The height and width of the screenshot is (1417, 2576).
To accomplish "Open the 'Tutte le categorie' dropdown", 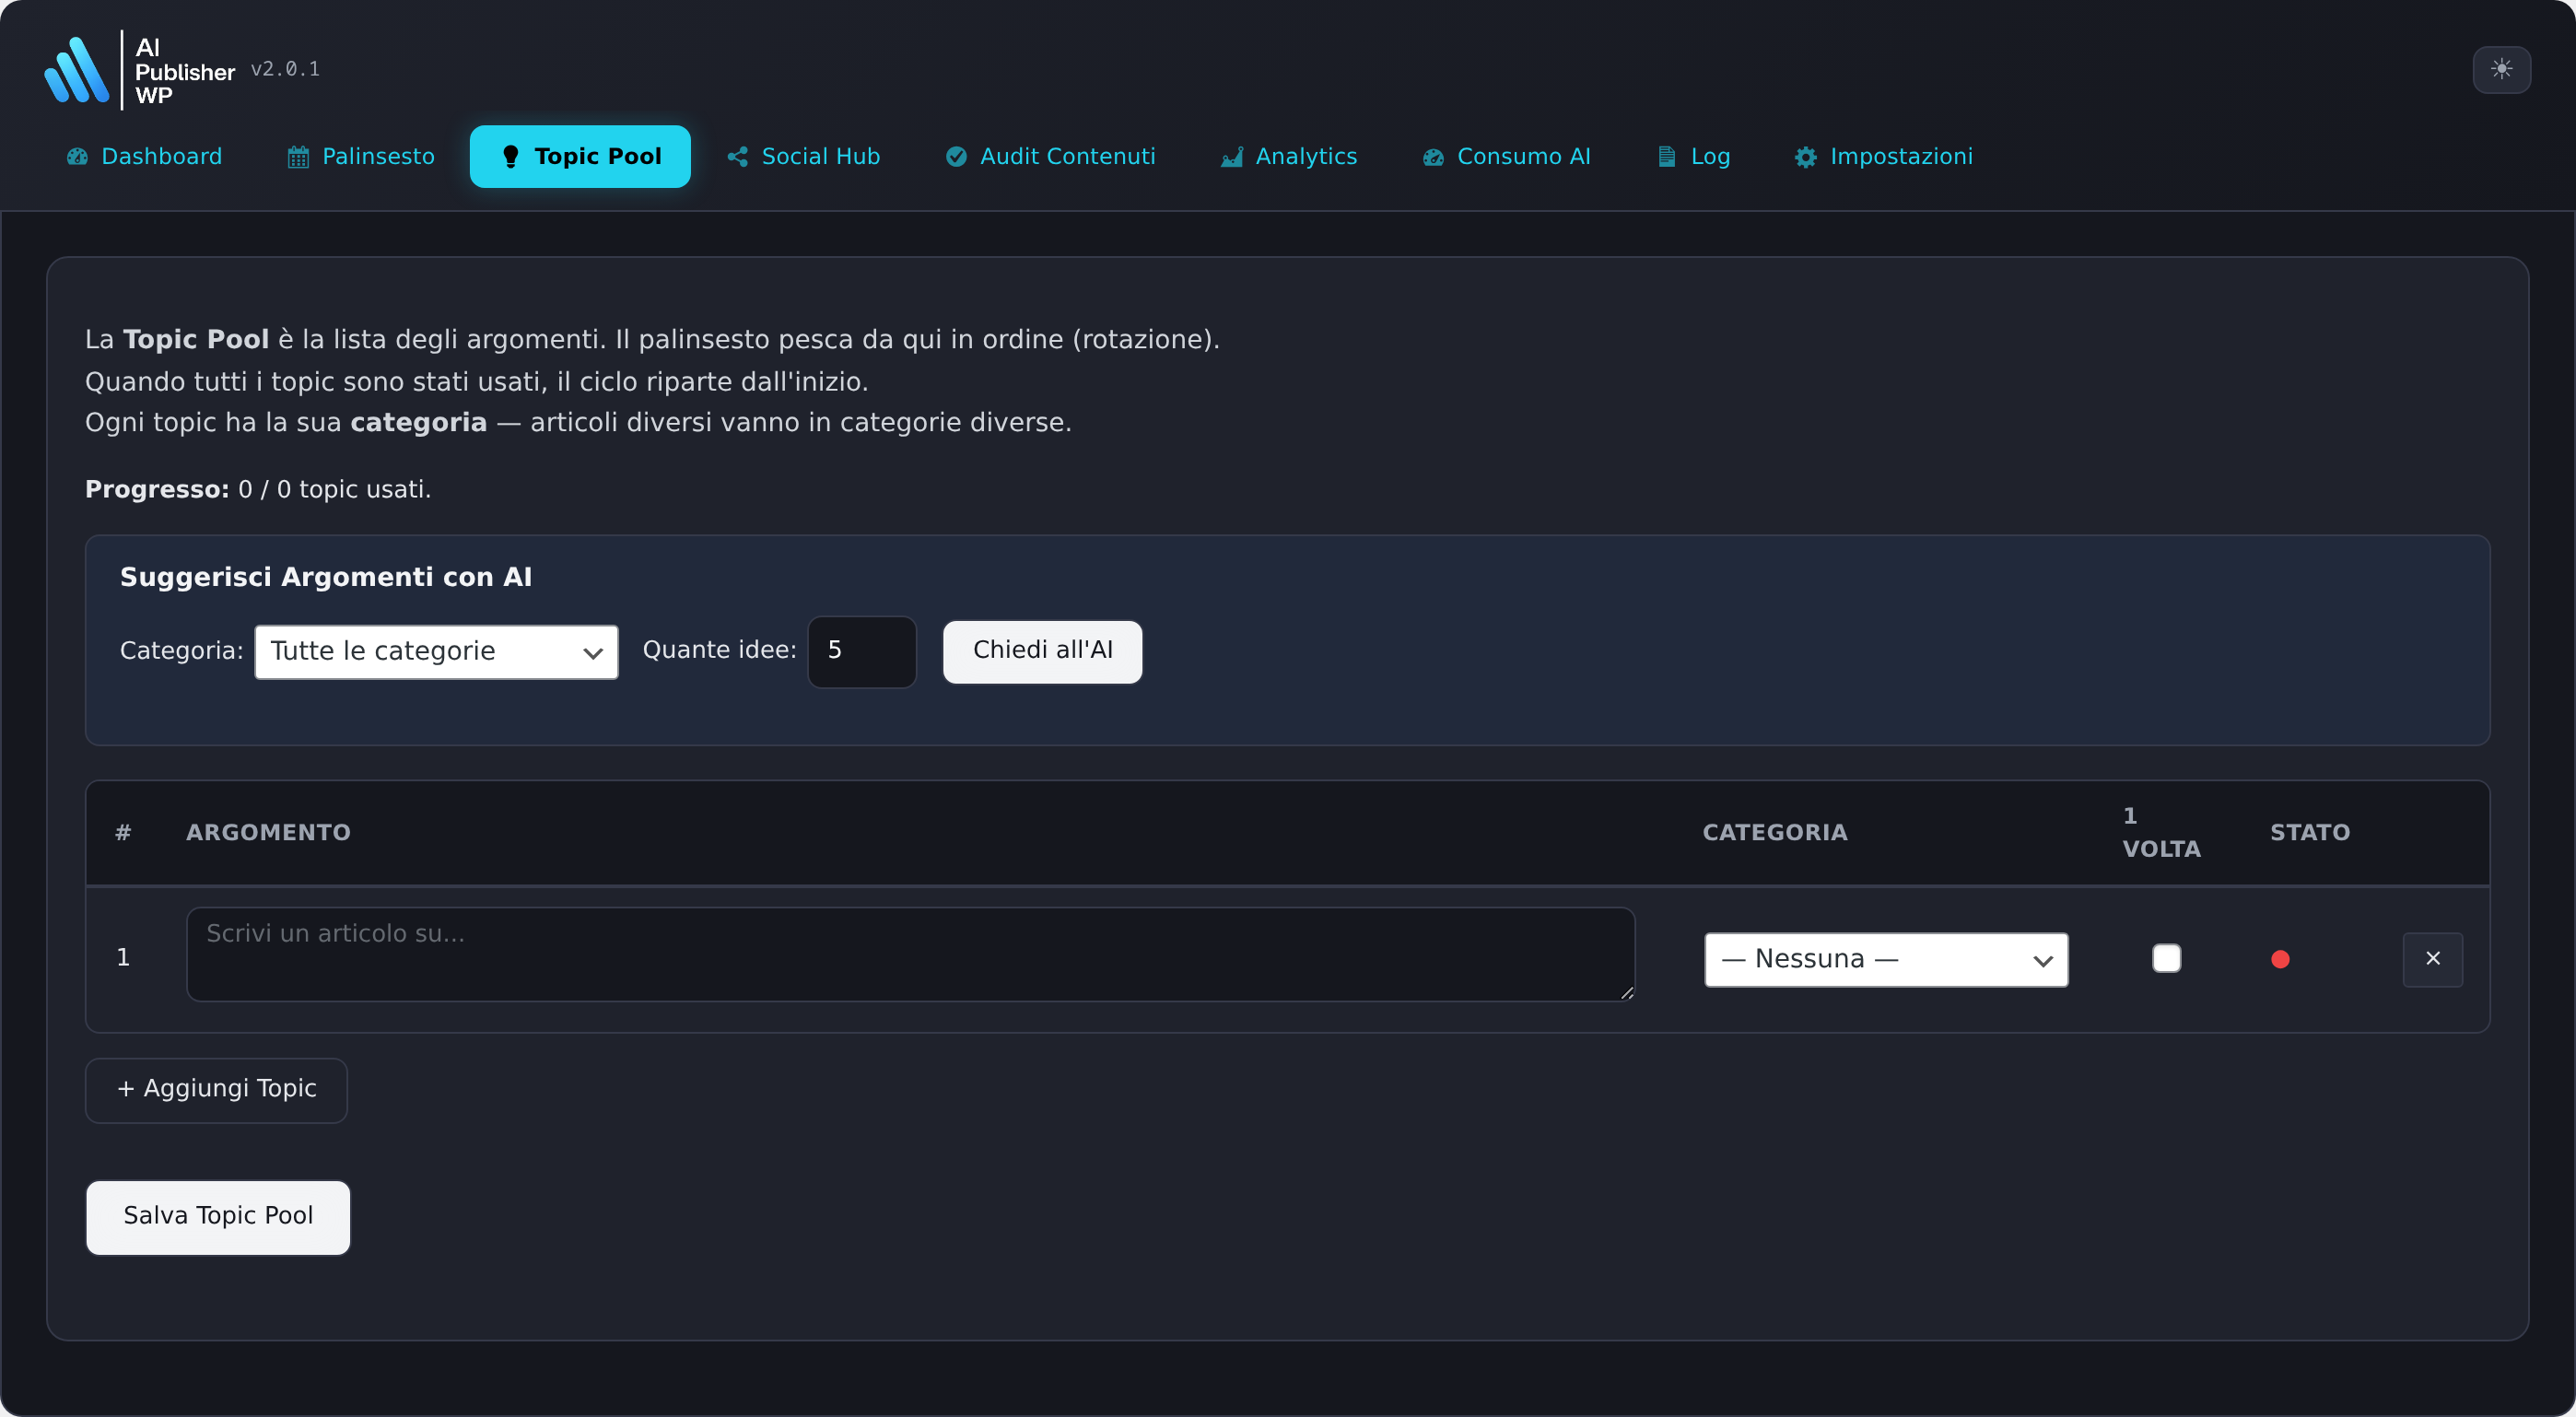I will (435, 651).
